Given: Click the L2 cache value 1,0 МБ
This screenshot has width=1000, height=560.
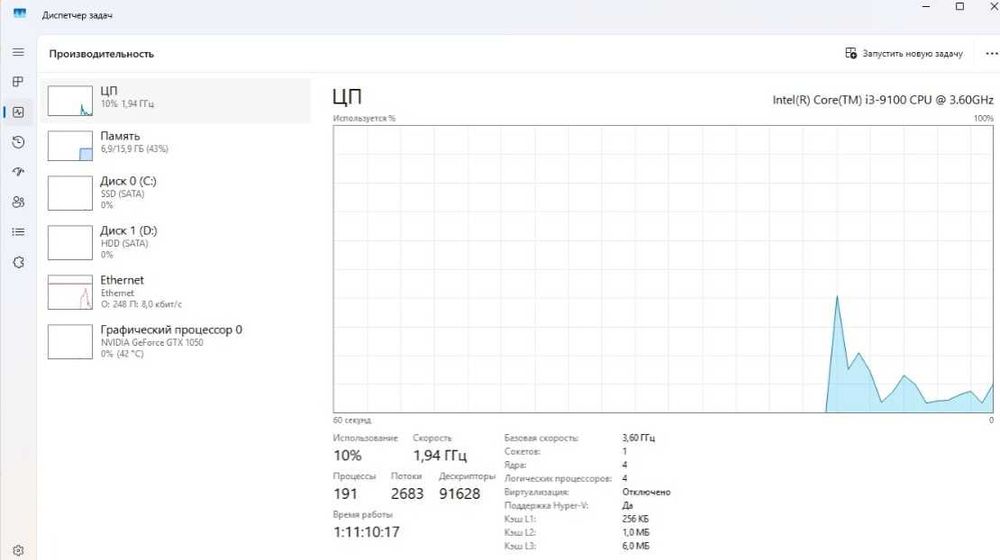Looking at the screenshot, I should (635, 532).
